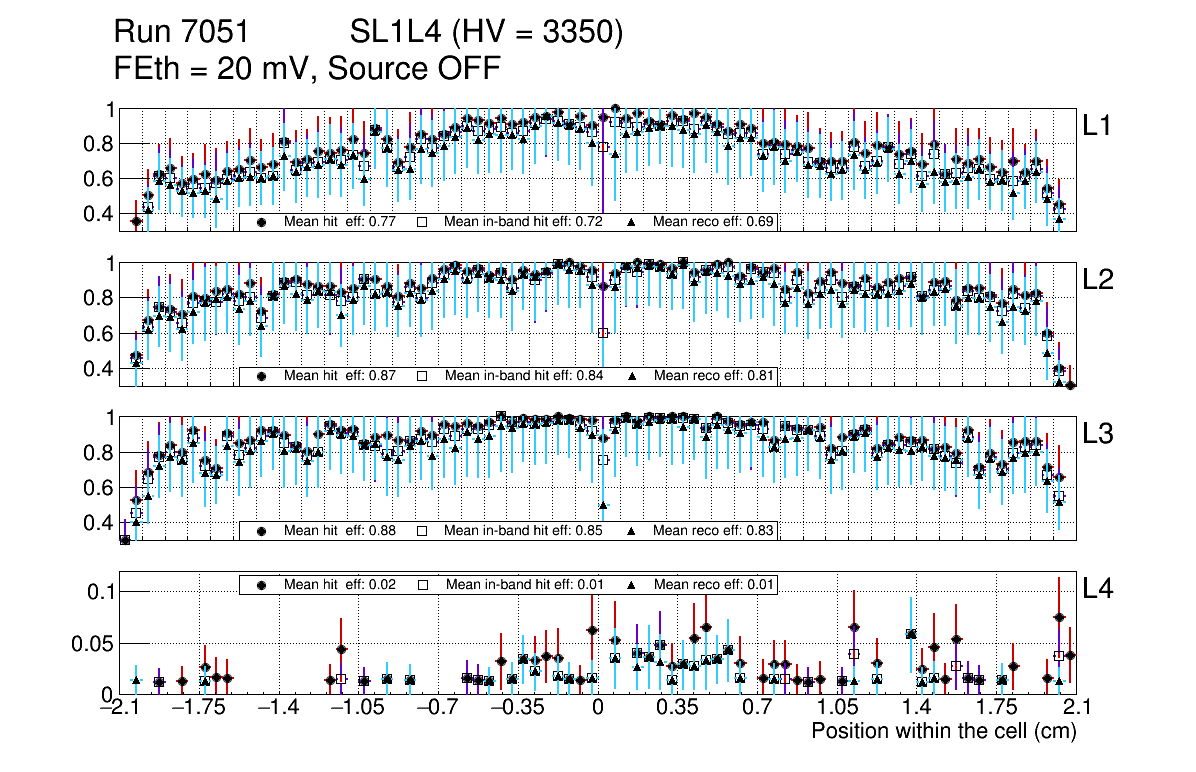Click the 'Mean reco eff: 0.69' legend entry

[x=714, y=222]
